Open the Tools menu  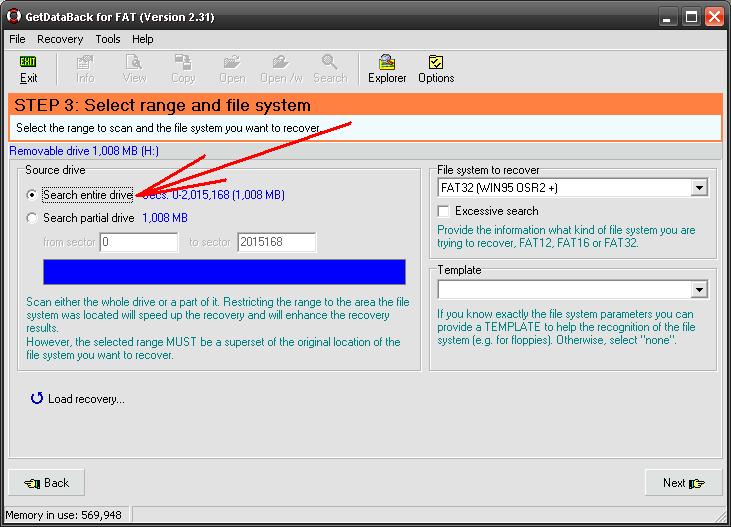coord(108,39)
